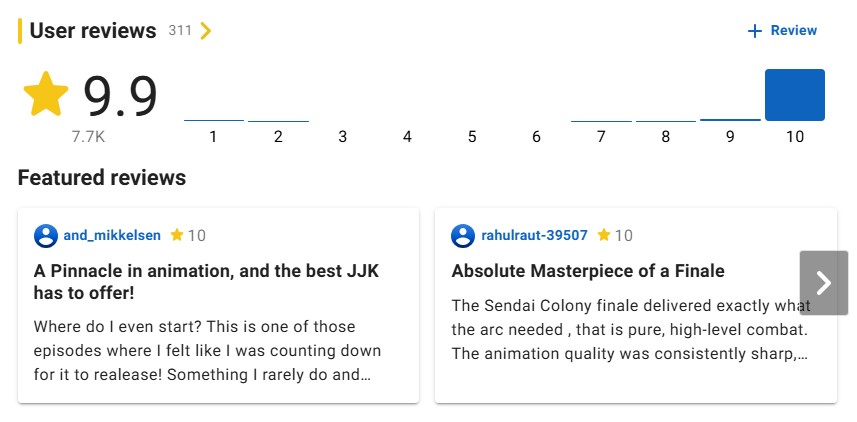Open the User reviews heading link

pos(93,31)
